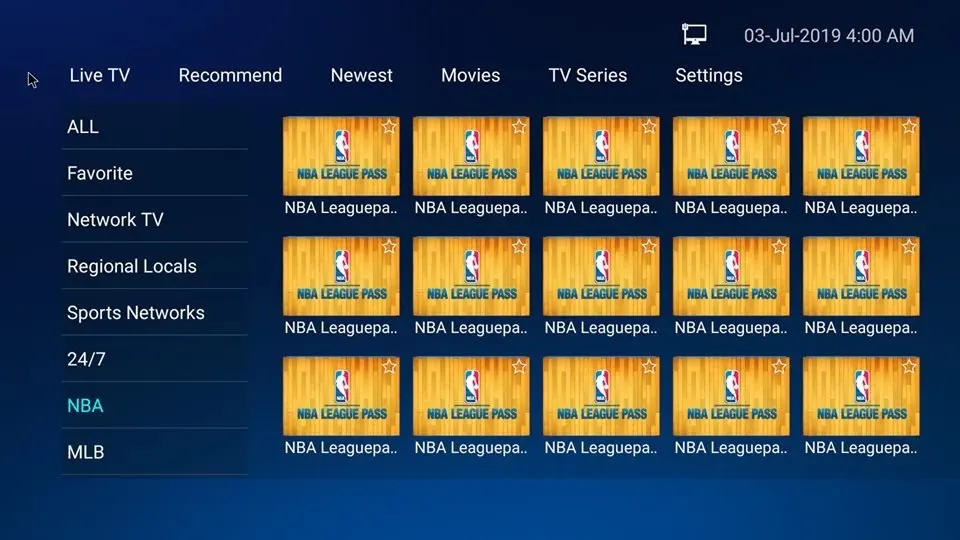Open the MLB category
The image size is (960, 540).
155,452
